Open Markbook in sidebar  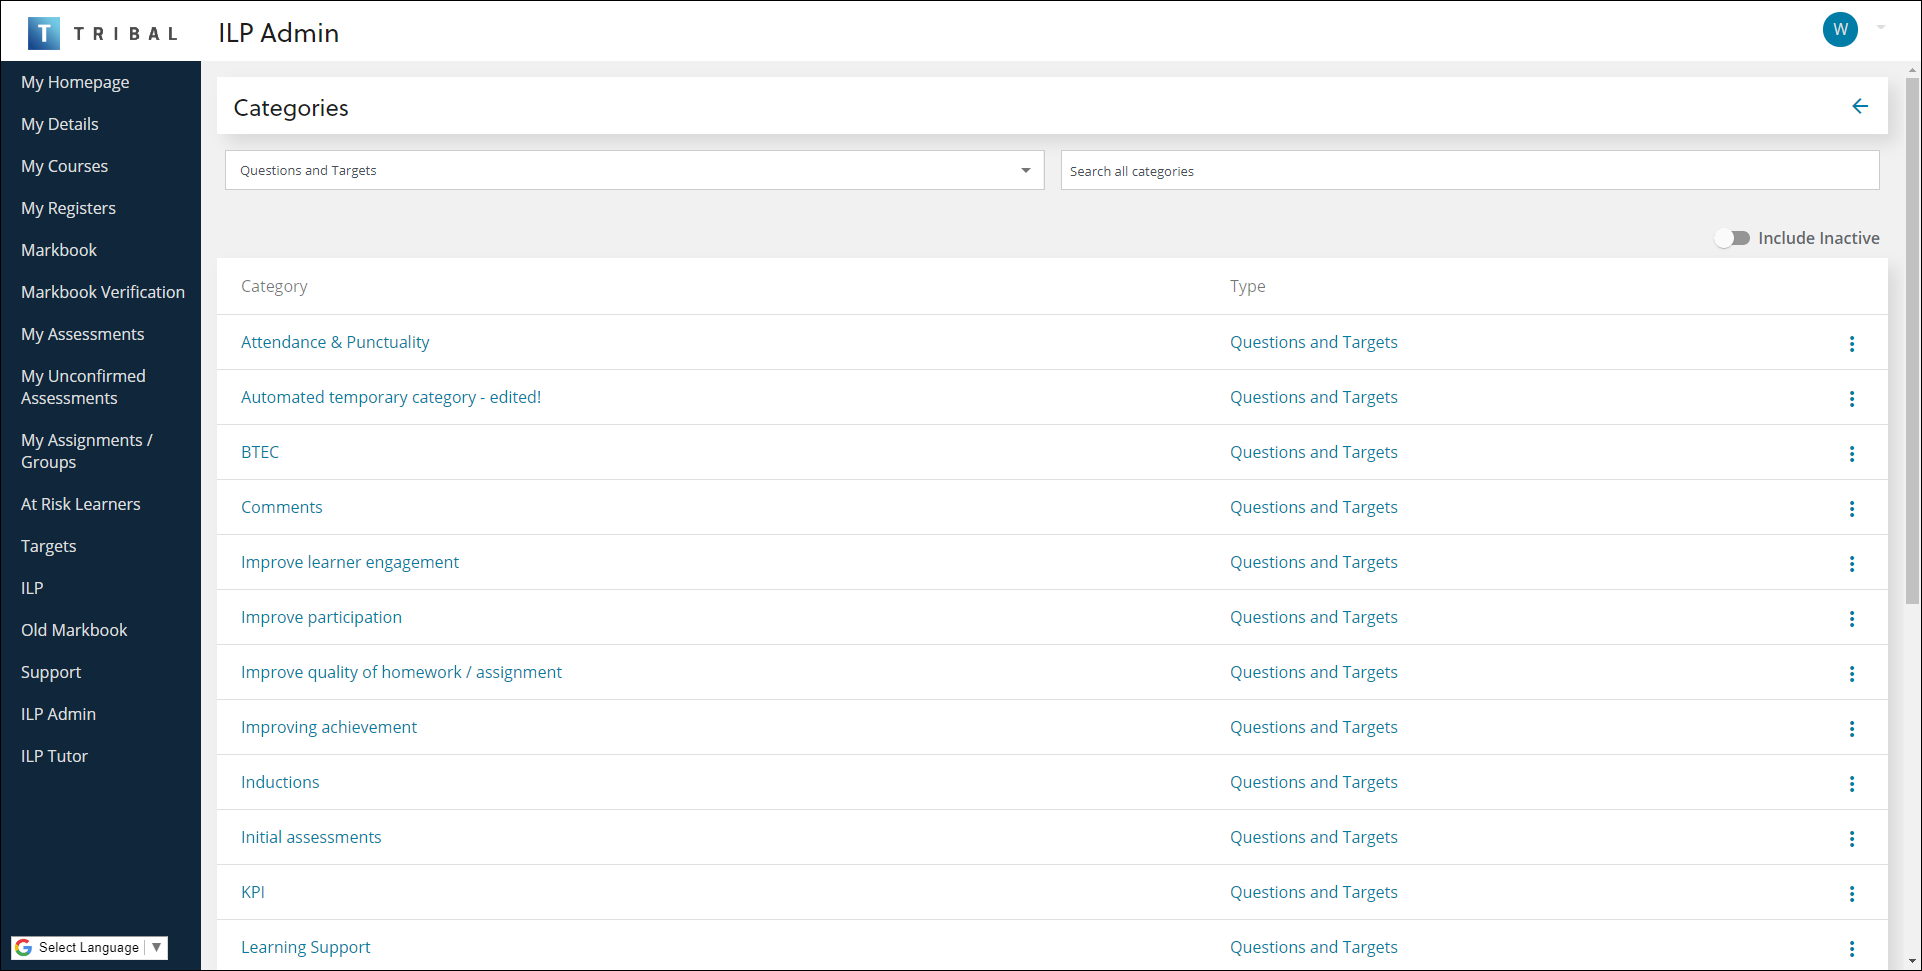(x=59, y=250)
